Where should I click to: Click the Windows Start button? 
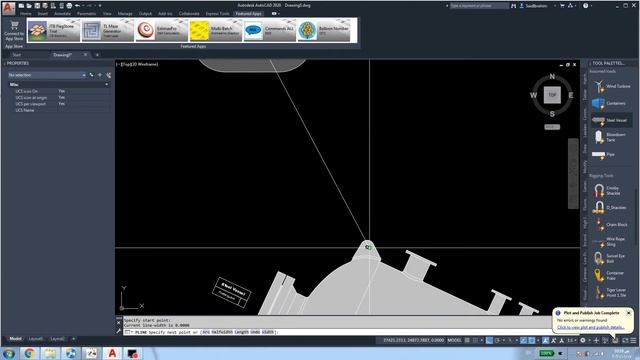[x=9, y=353]
